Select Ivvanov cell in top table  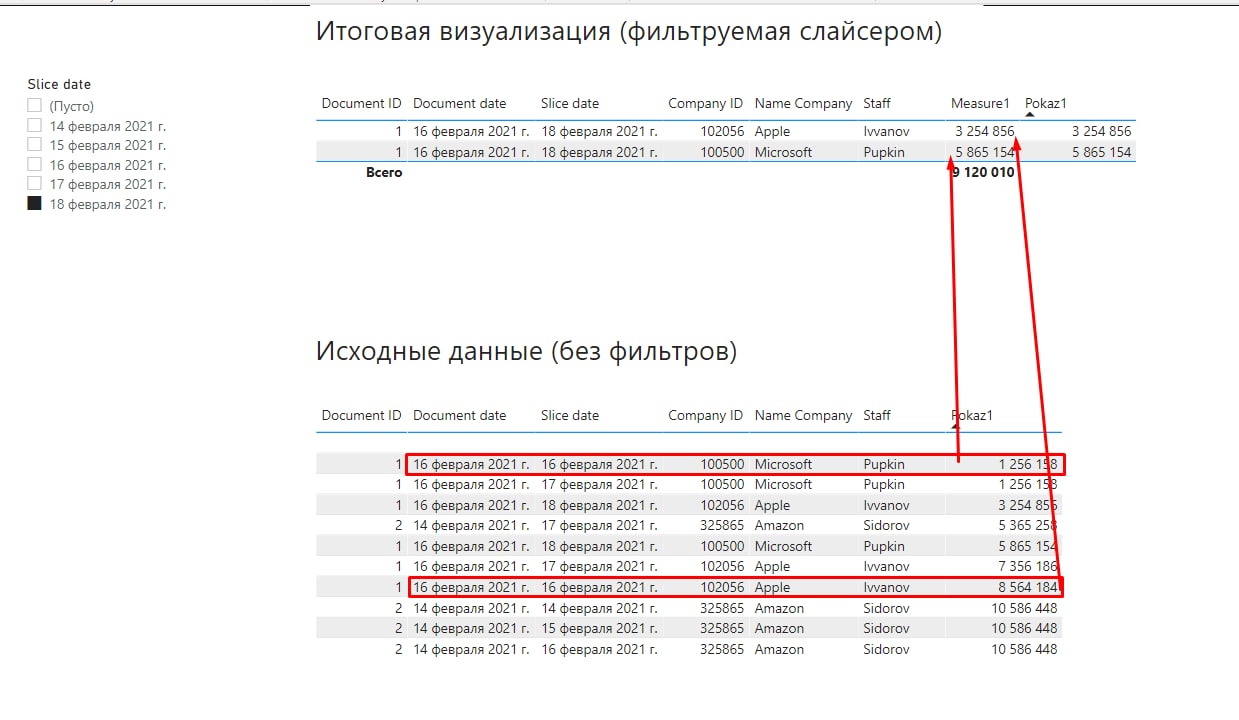coord(887,131)
